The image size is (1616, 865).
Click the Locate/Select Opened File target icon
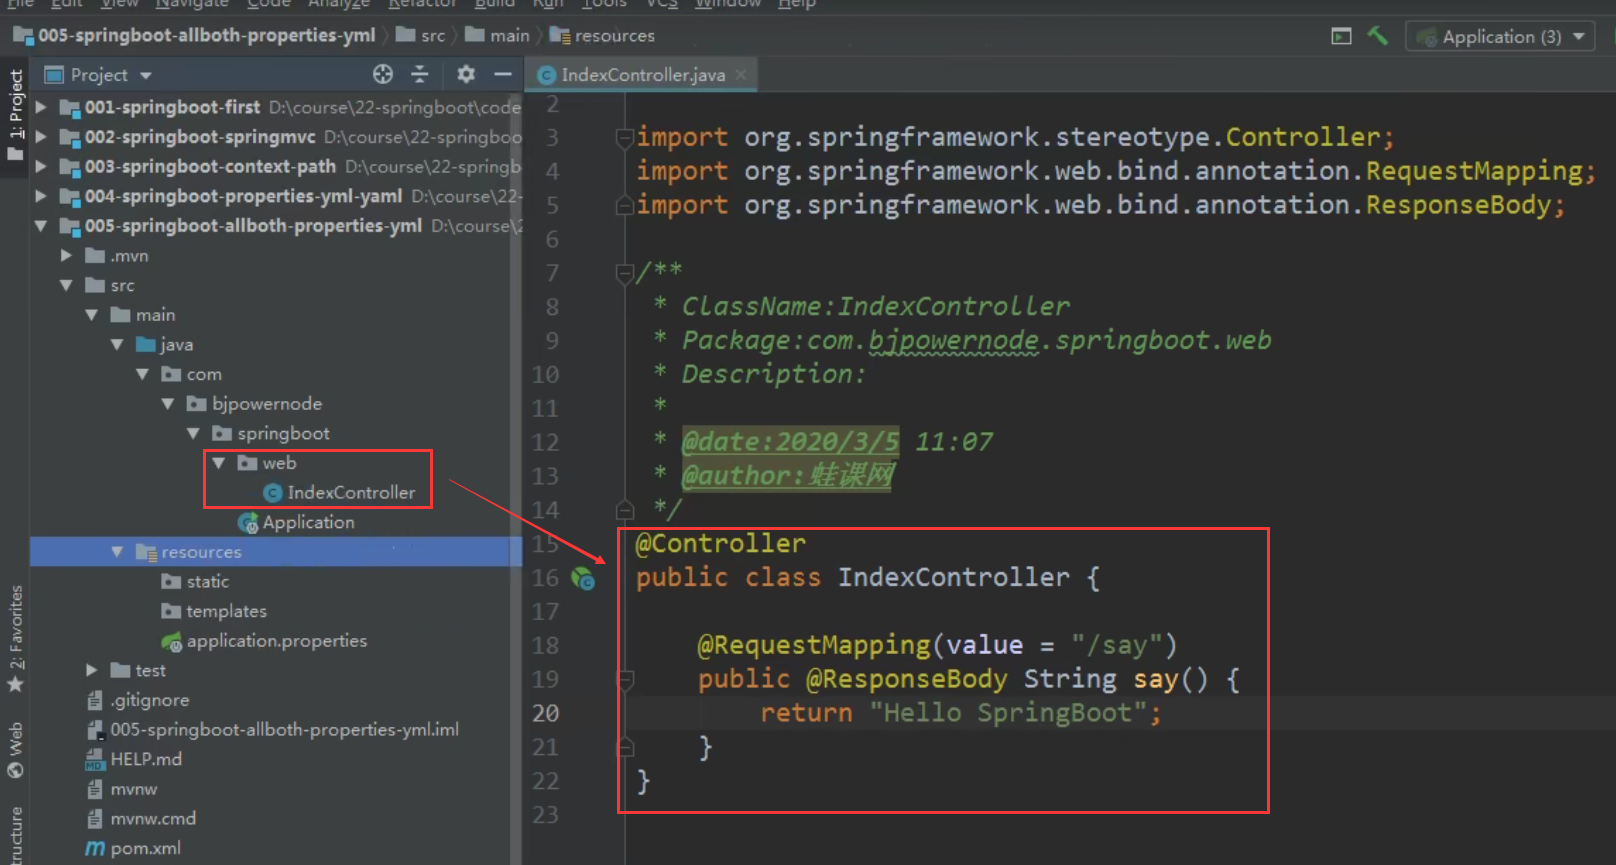383,74
